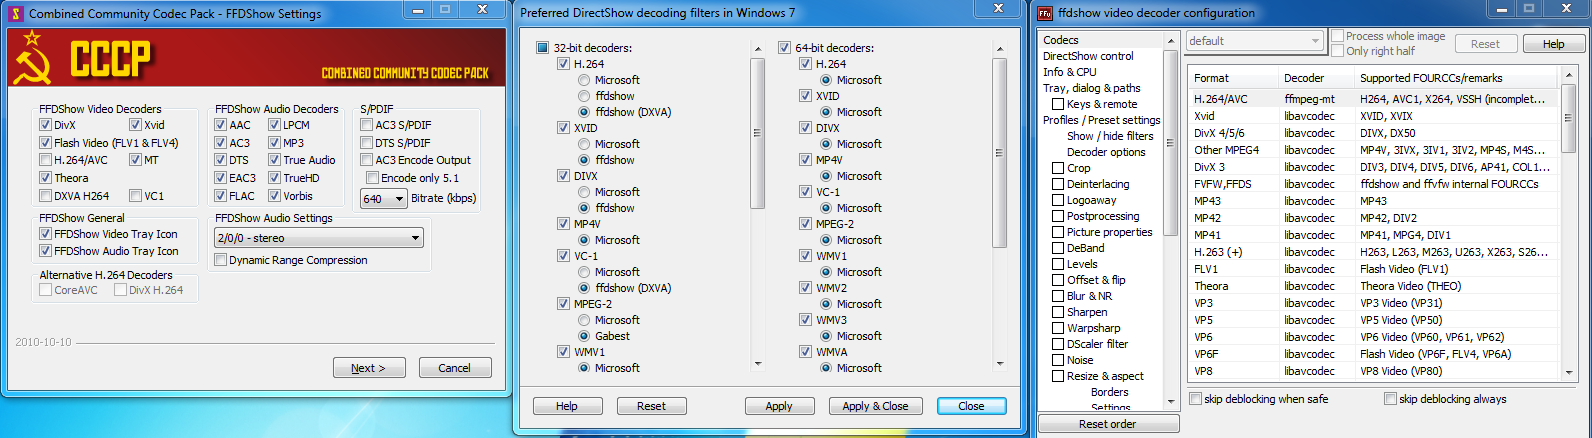Open the Info & CPU page
Image resolution: width=1592 pixels, height=438 pixels.
pyautogui.click(x=1069, y=72)
